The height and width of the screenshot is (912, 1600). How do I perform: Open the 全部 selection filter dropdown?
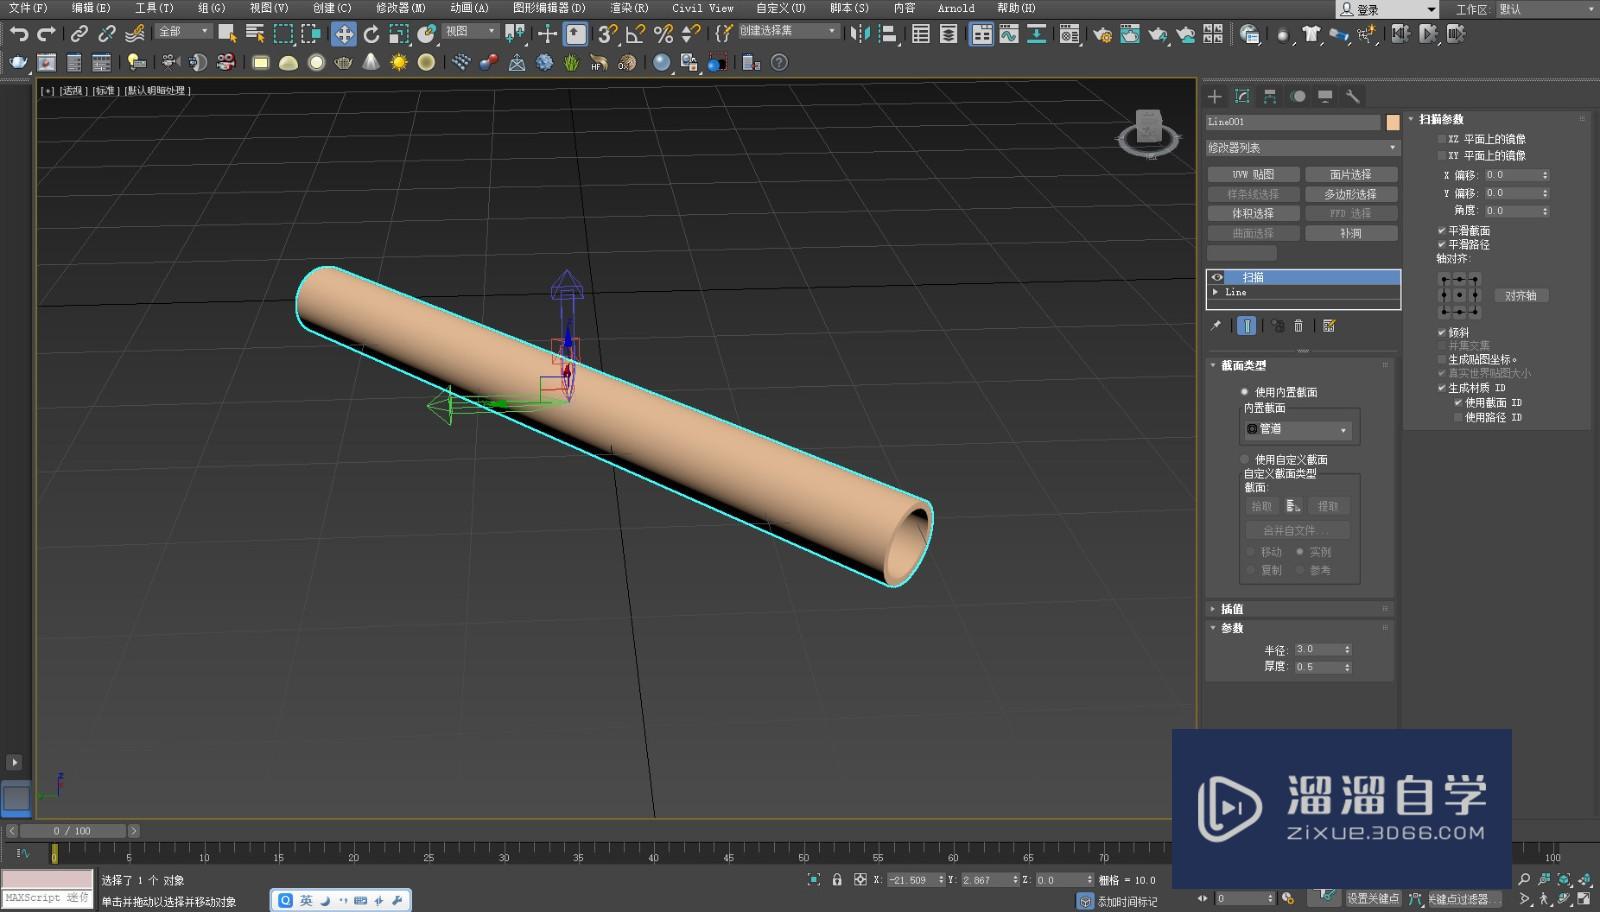[184, 32]
